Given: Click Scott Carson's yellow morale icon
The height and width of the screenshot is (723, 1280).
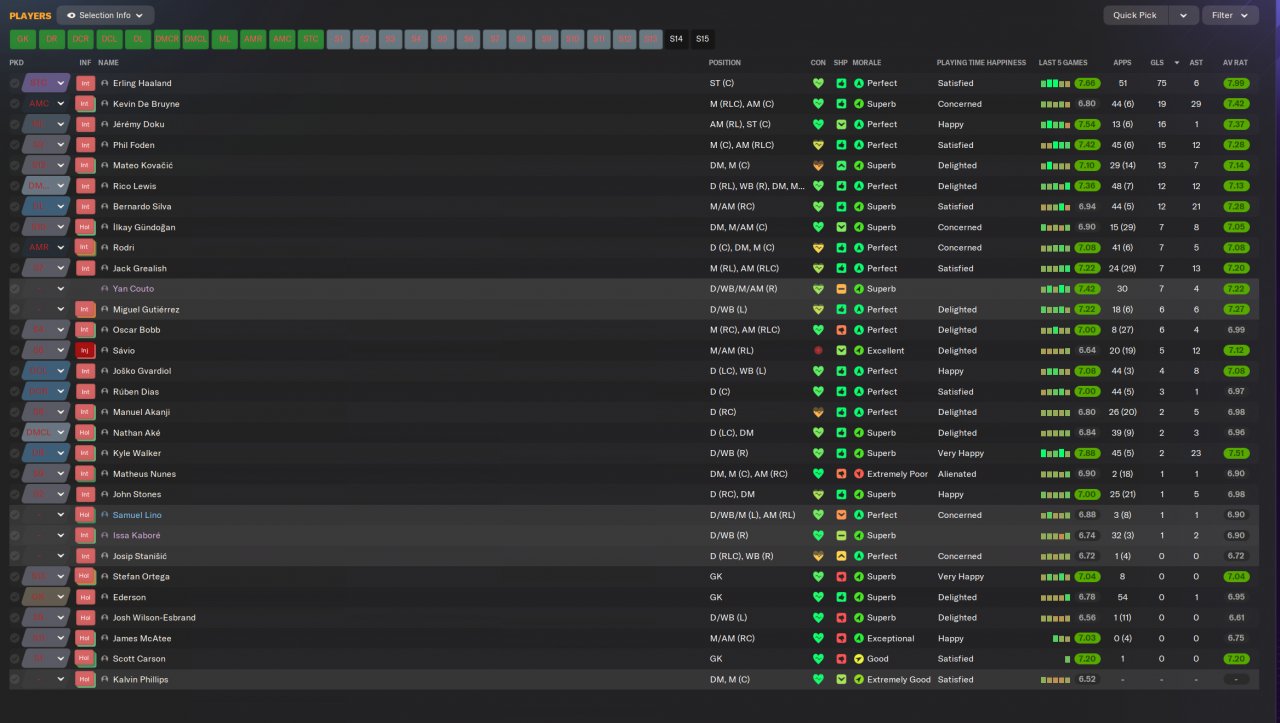Looking at the screenshot, I should [x=858, y=659].
